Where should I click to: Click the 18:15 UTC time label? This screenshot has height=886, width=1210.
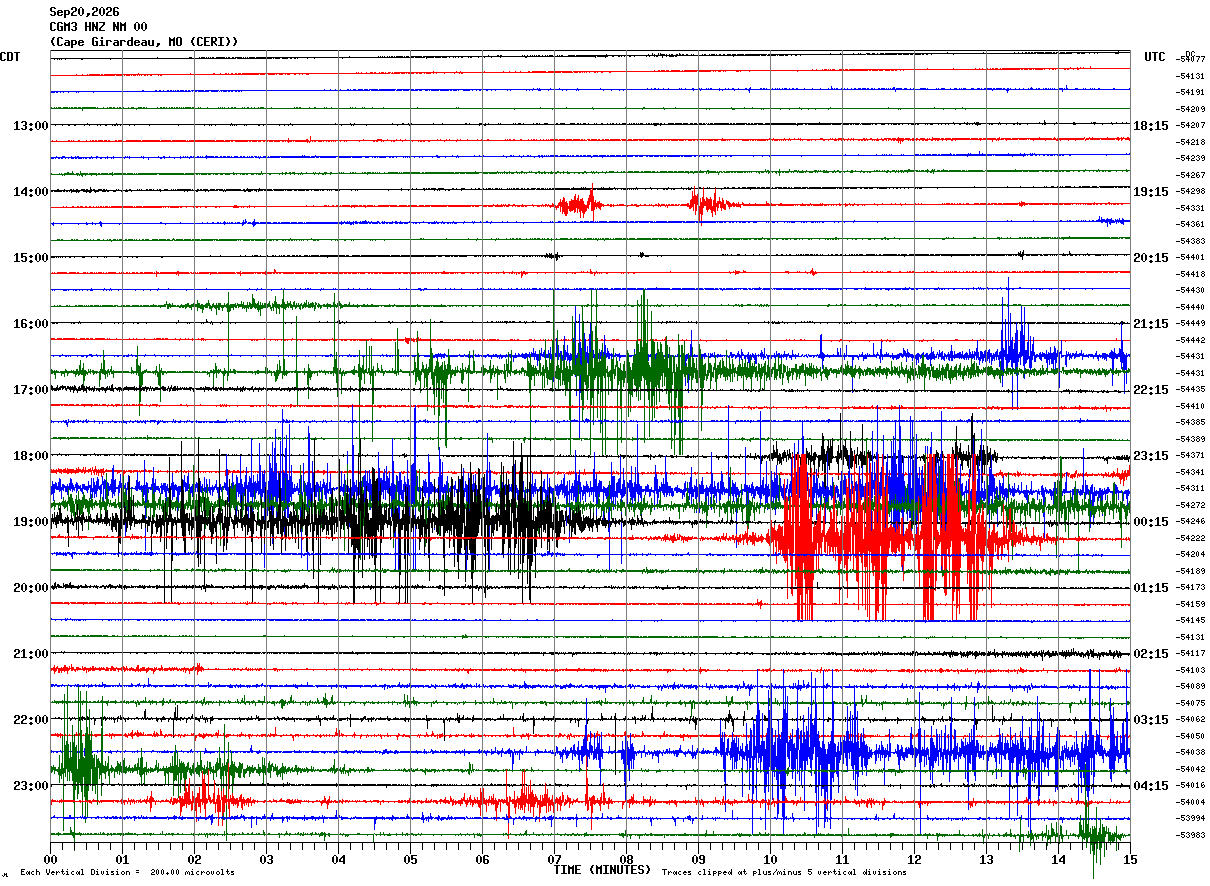[x=1151, y=126]
